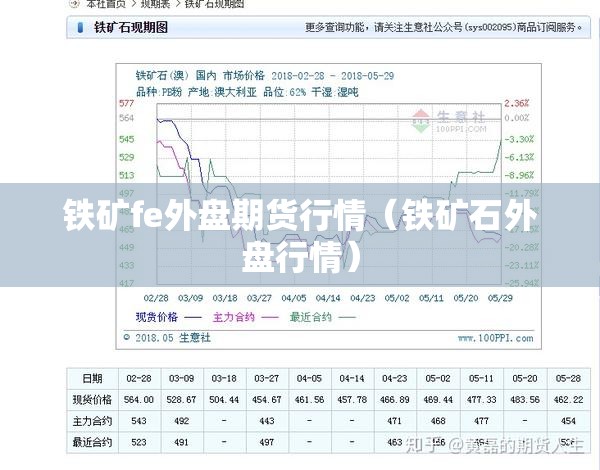Click the 543 cell in 主力合约 row

tap(139, 421)
